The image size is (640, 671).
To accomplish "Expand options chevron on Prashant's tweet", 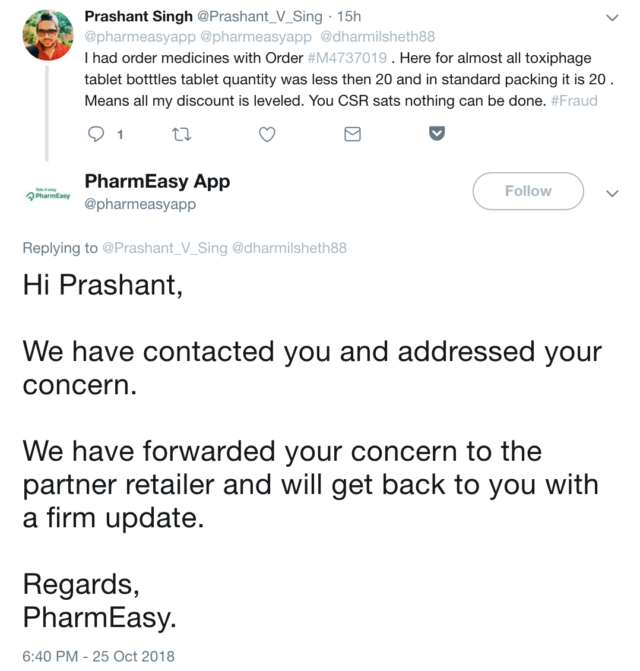I will click(613, 17).
